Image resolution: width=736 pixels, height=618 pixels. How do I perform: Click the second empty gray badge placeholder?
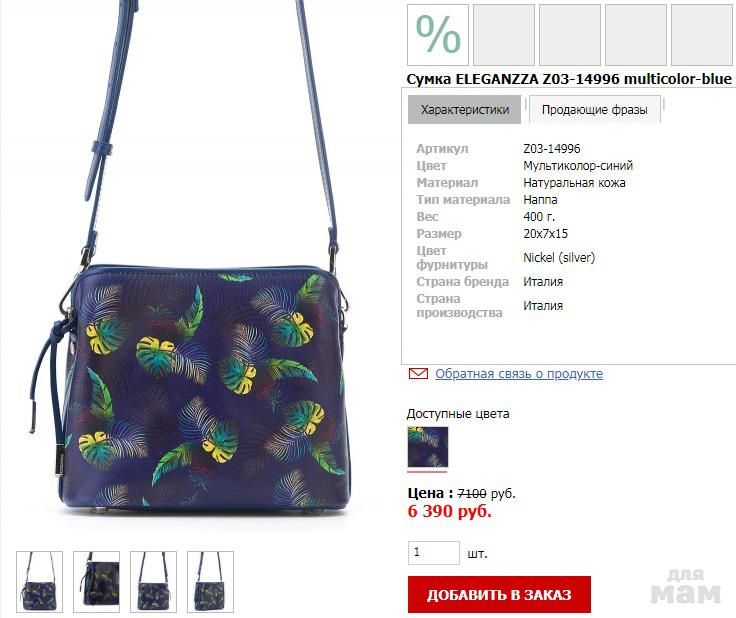[x=570, y=35]
